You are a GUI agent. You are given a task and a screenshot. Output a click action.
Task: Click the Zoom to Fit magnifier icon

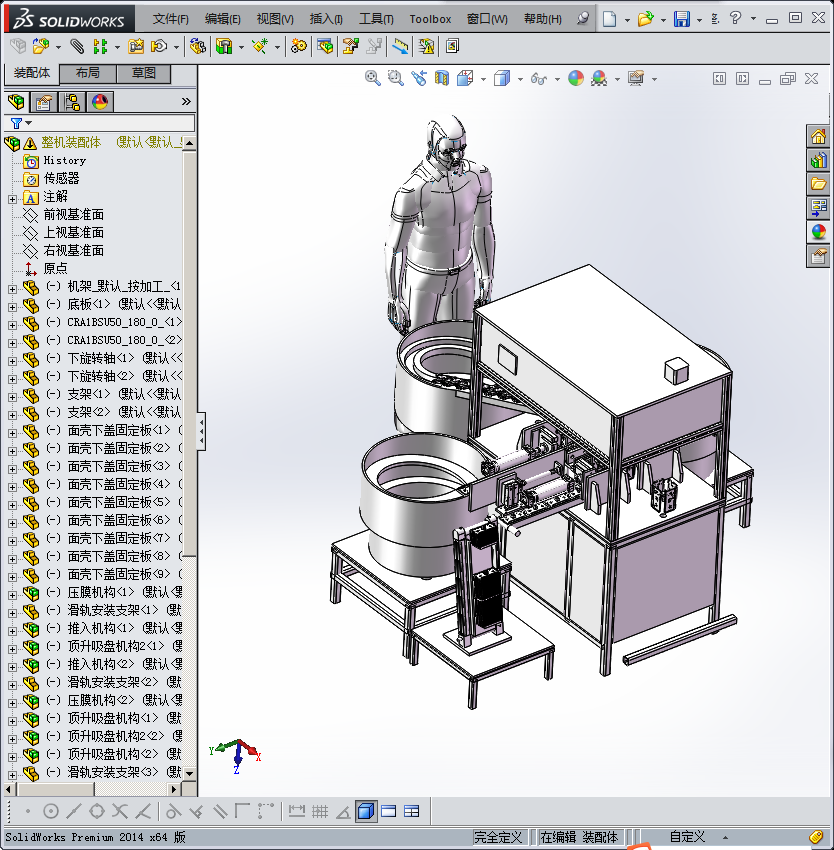373,78
